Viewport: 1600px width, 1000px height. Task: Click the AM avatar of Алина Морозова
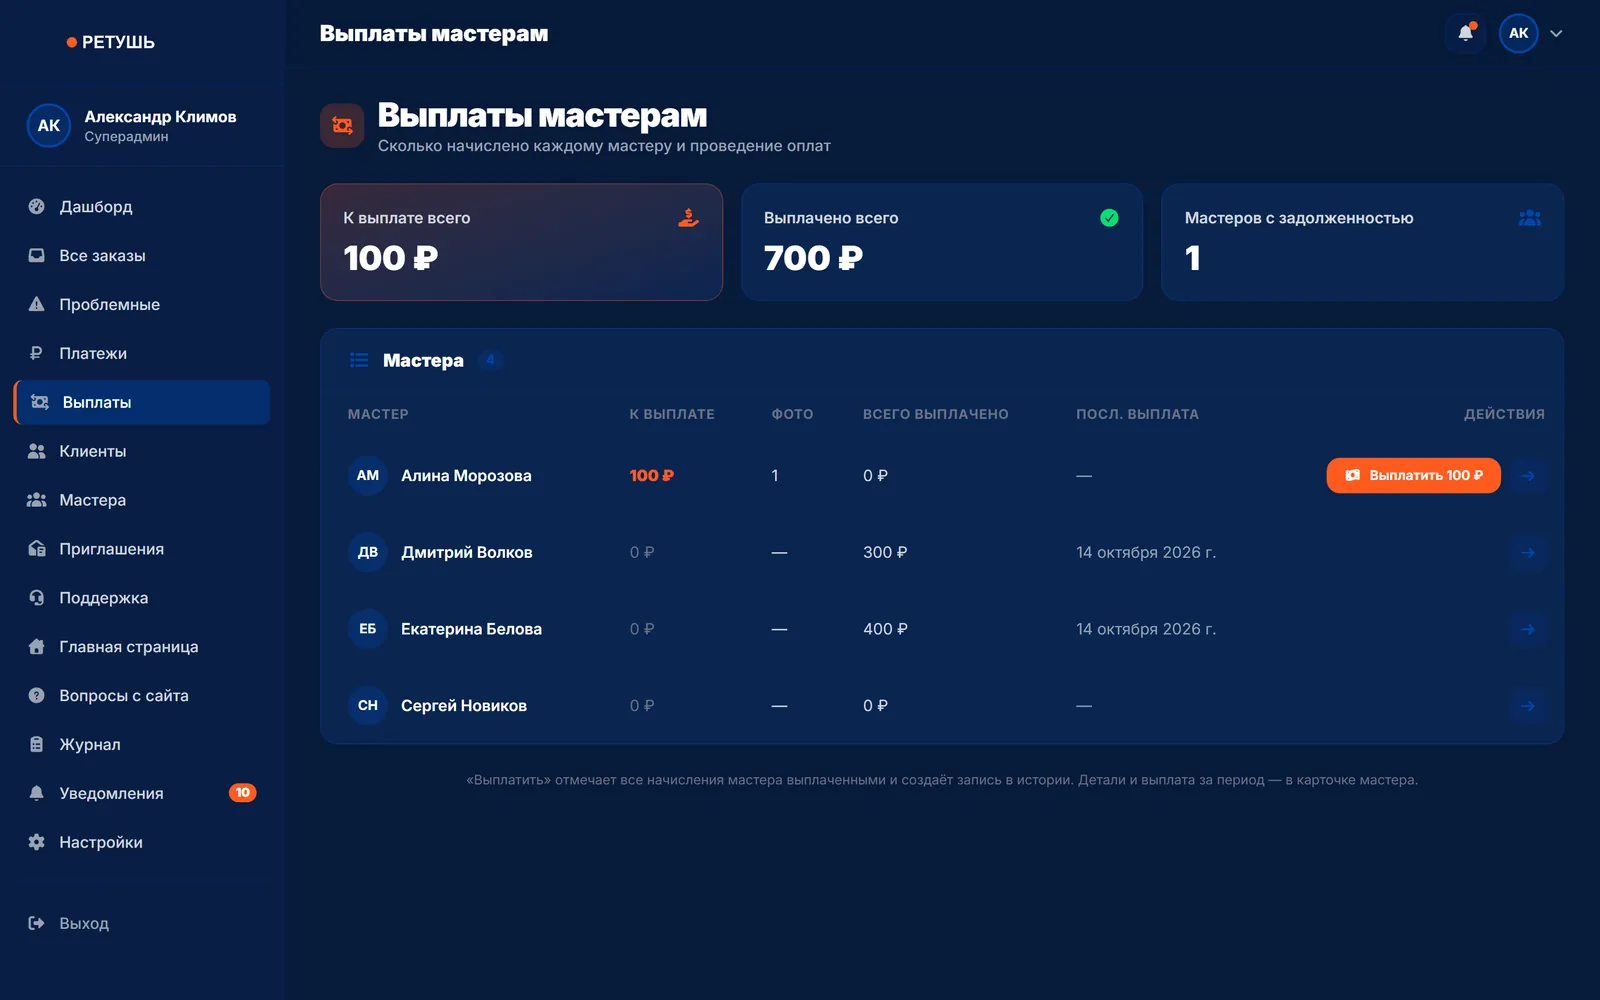368,476
